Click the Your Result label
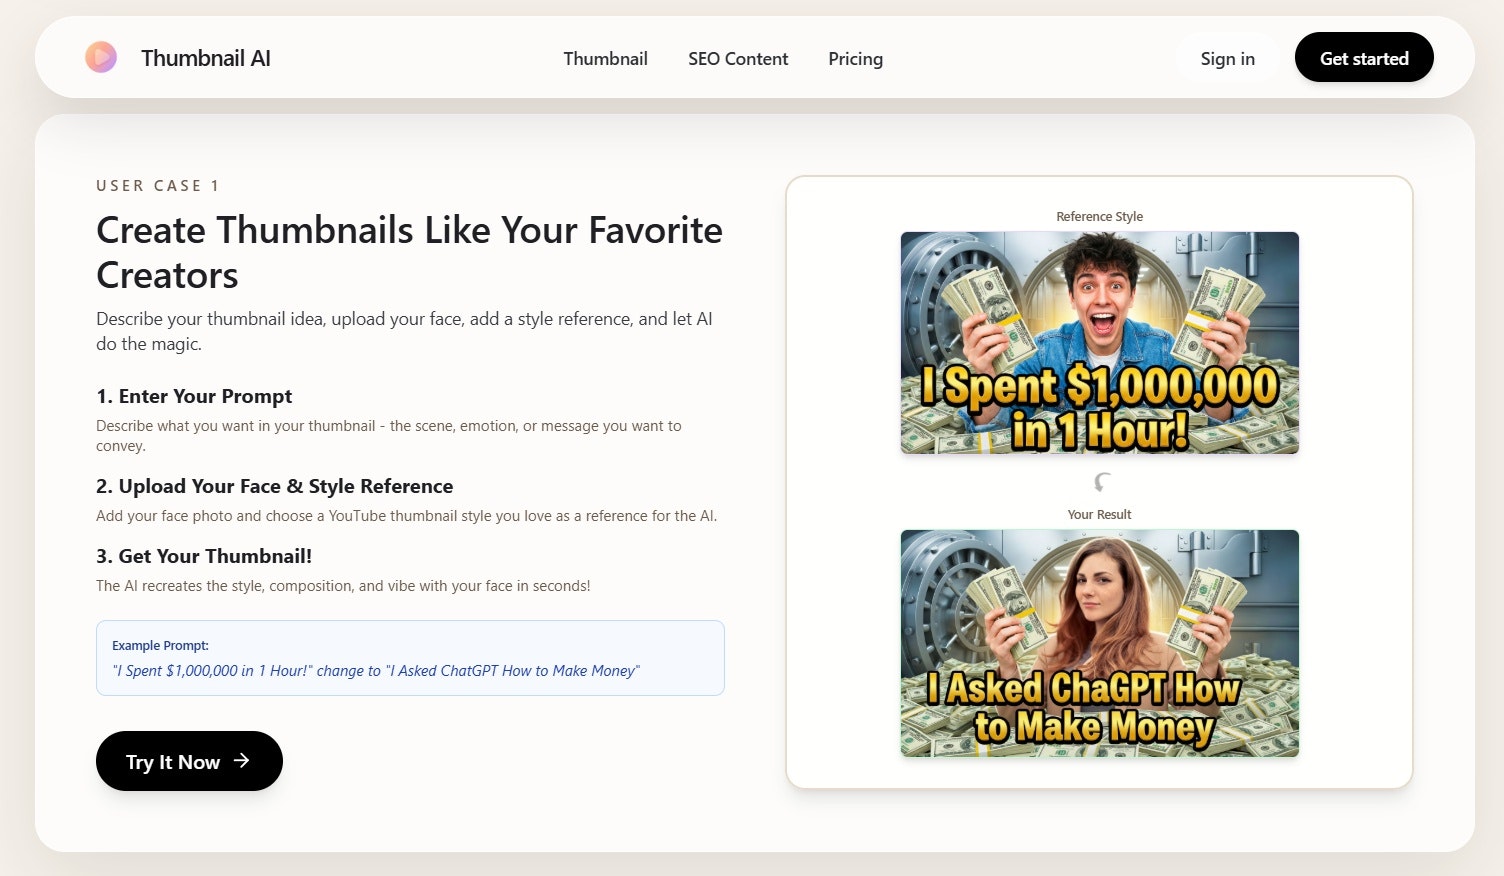 [1099, 513]
